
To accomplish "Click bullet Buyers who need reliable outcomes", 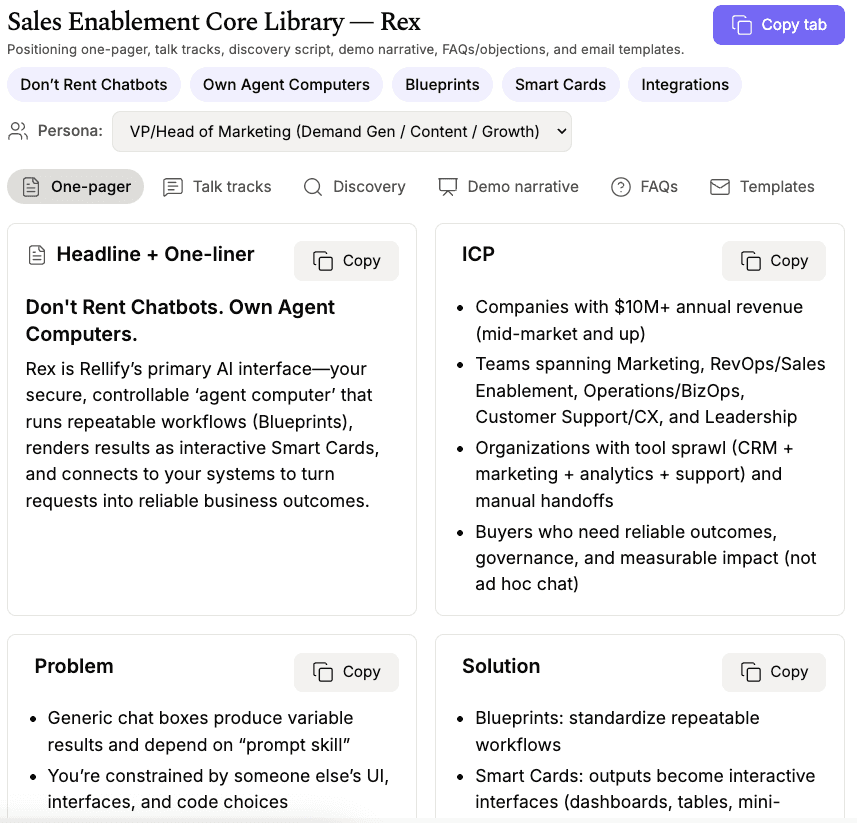I will pyautogui.click(x=645, y=557).
